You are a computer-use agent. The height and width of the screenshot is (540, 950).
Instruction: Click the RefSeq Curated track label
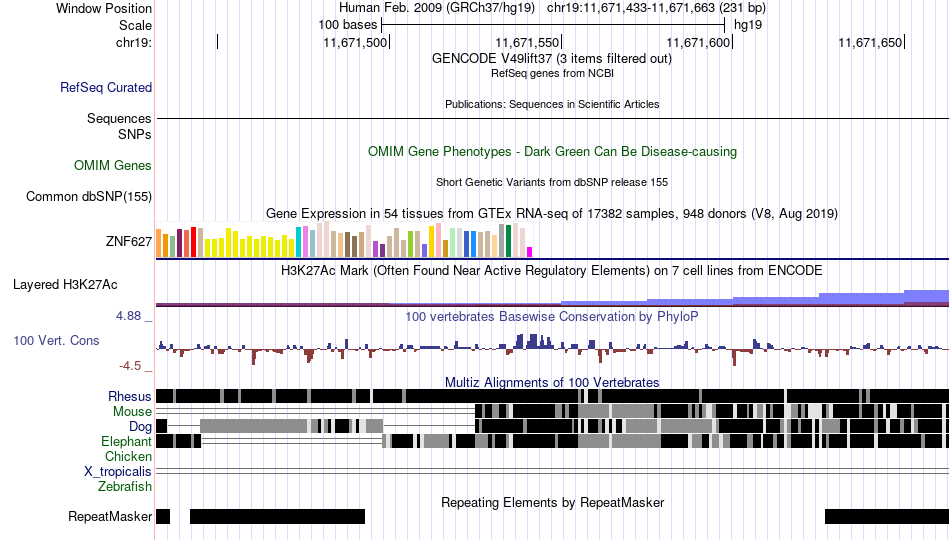click(x=106, y=87)
